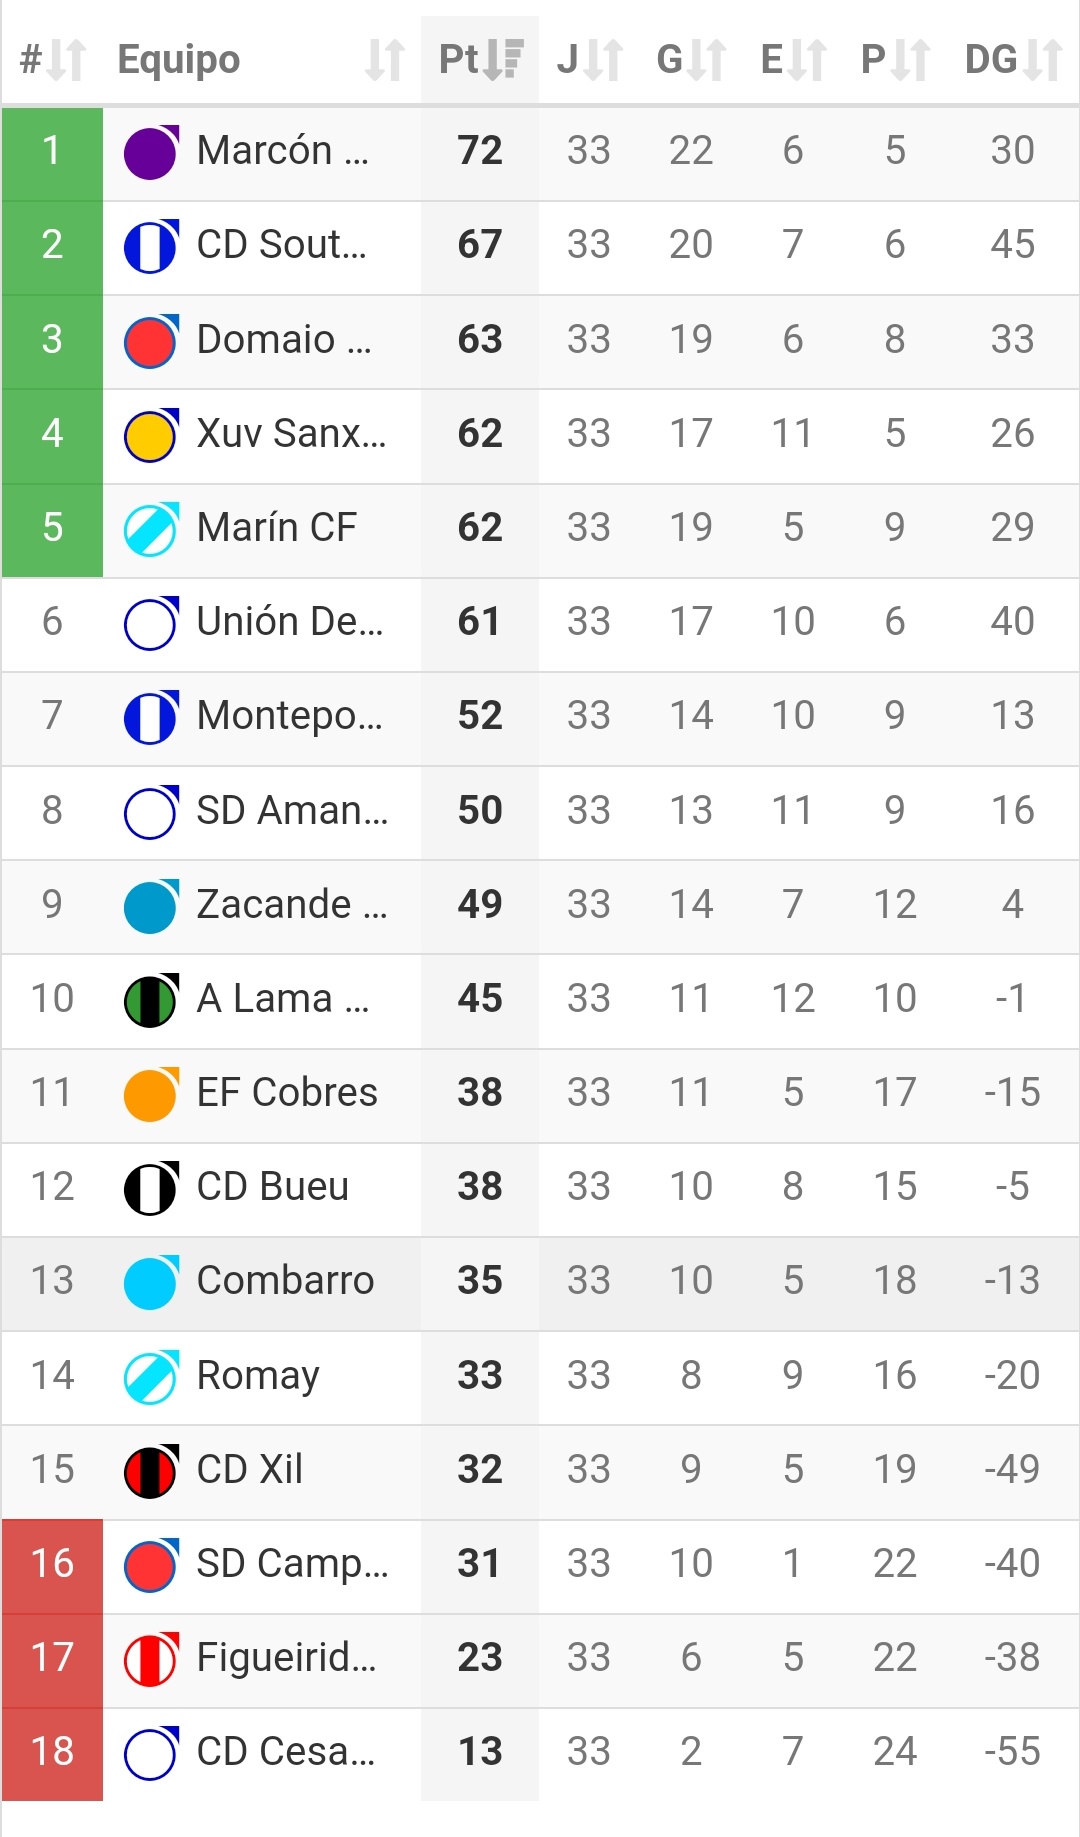Click the red-black CD Xil crest
1080x1837 pixels.
pyautogui.click(x=151, y=1471)
